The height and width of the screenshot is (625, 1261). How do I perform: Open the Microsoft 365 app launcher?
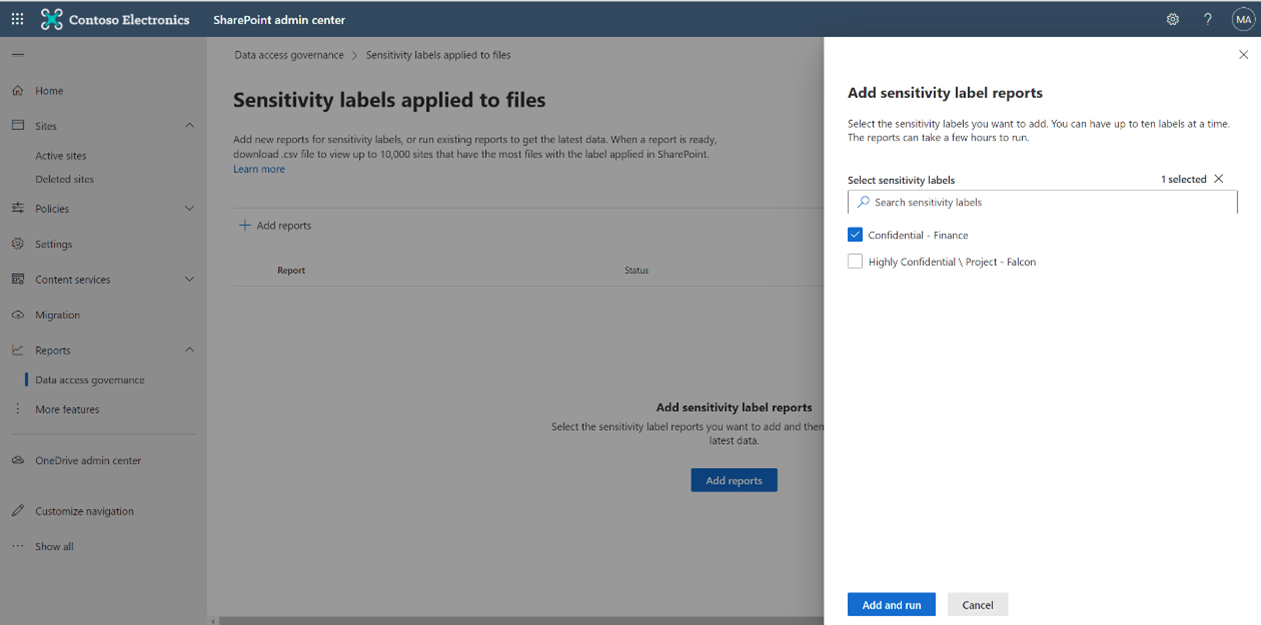[x=16, y=18]
